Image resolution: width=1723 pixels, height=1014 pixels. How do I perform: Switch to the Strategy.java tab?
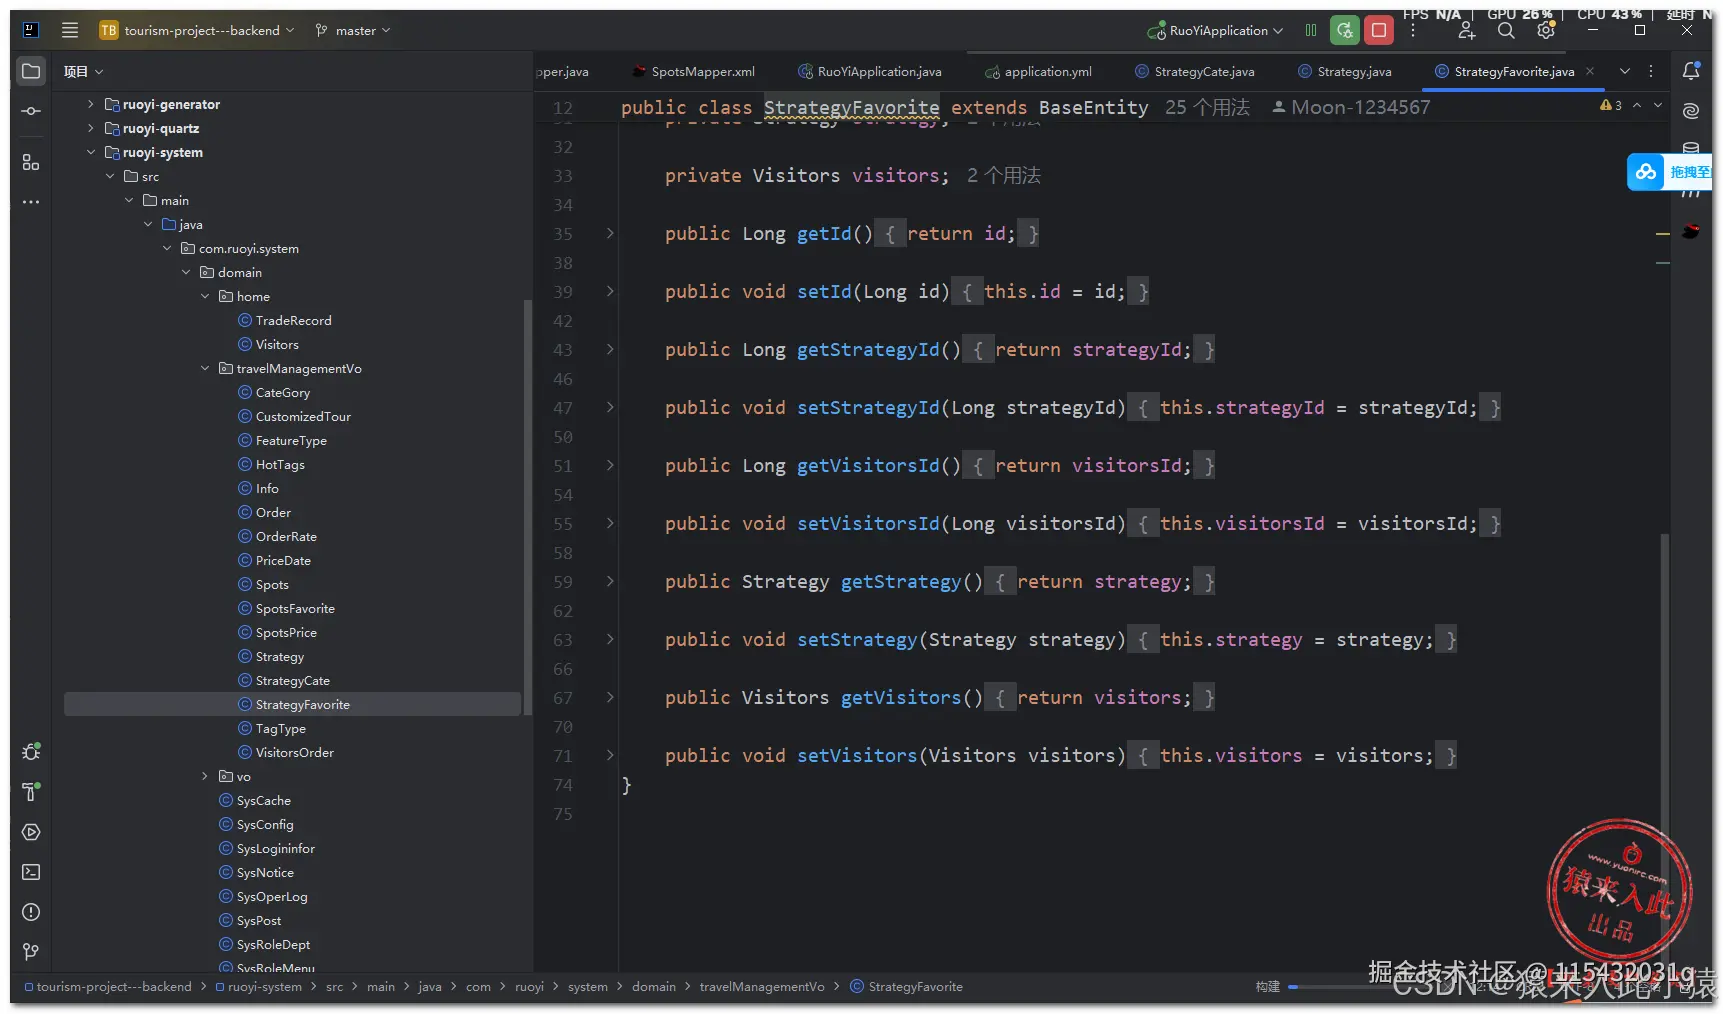click(1345, 71)
